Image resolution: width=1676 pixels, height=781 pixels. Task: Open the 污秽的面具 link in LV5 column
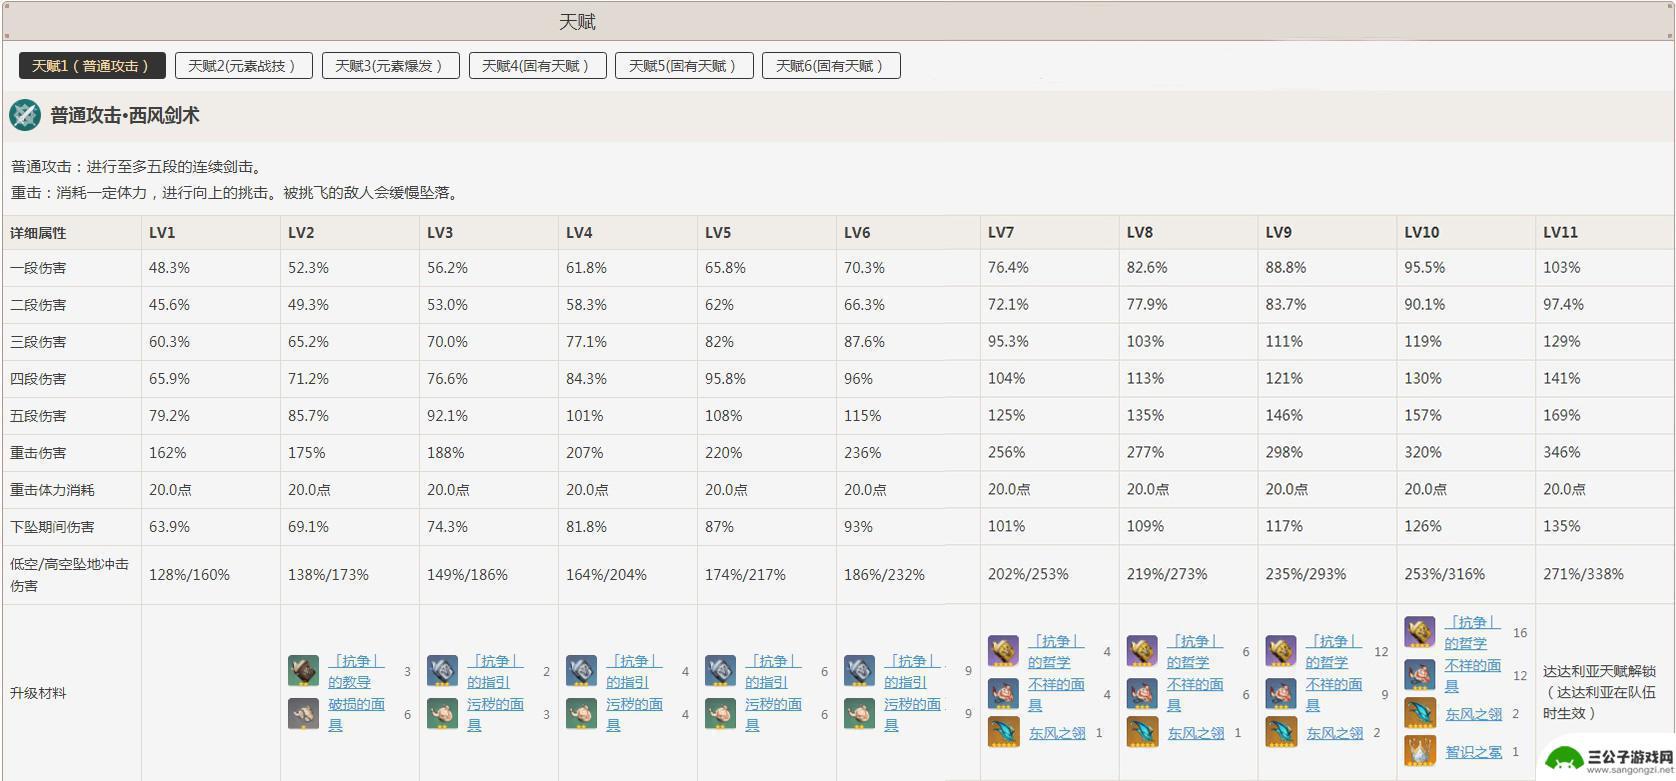[x=773, y=714]
